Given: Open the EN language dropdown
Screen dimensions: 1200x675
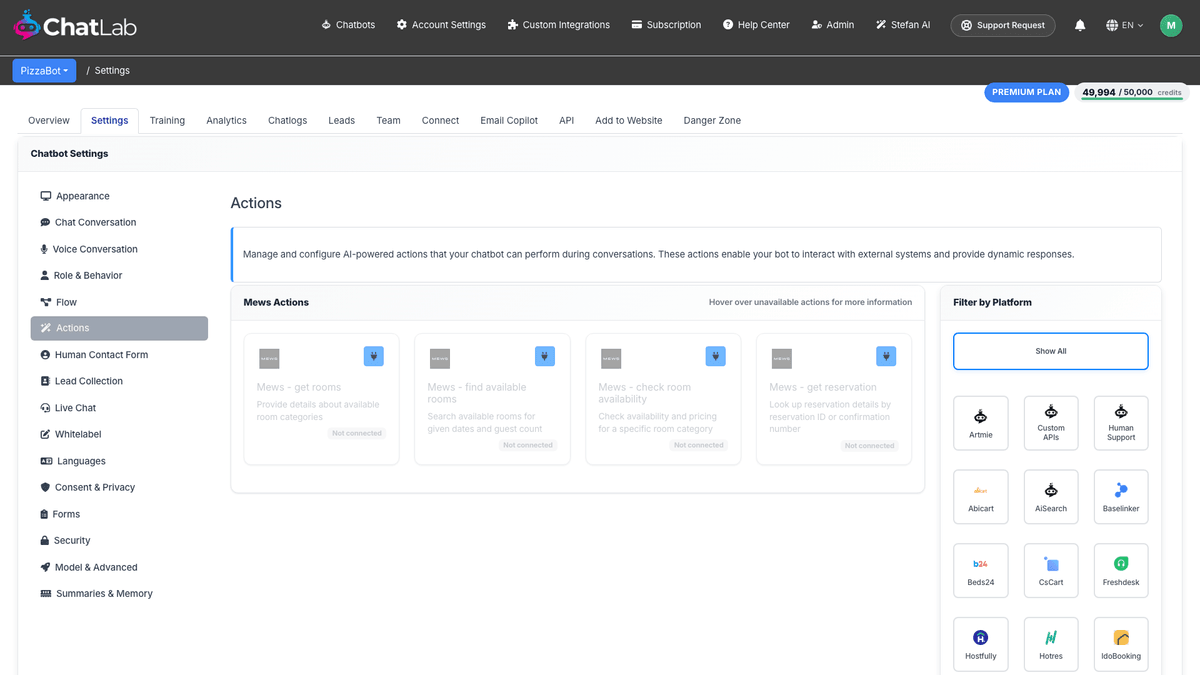Looking at the screenshot, I should [1125, 25].
